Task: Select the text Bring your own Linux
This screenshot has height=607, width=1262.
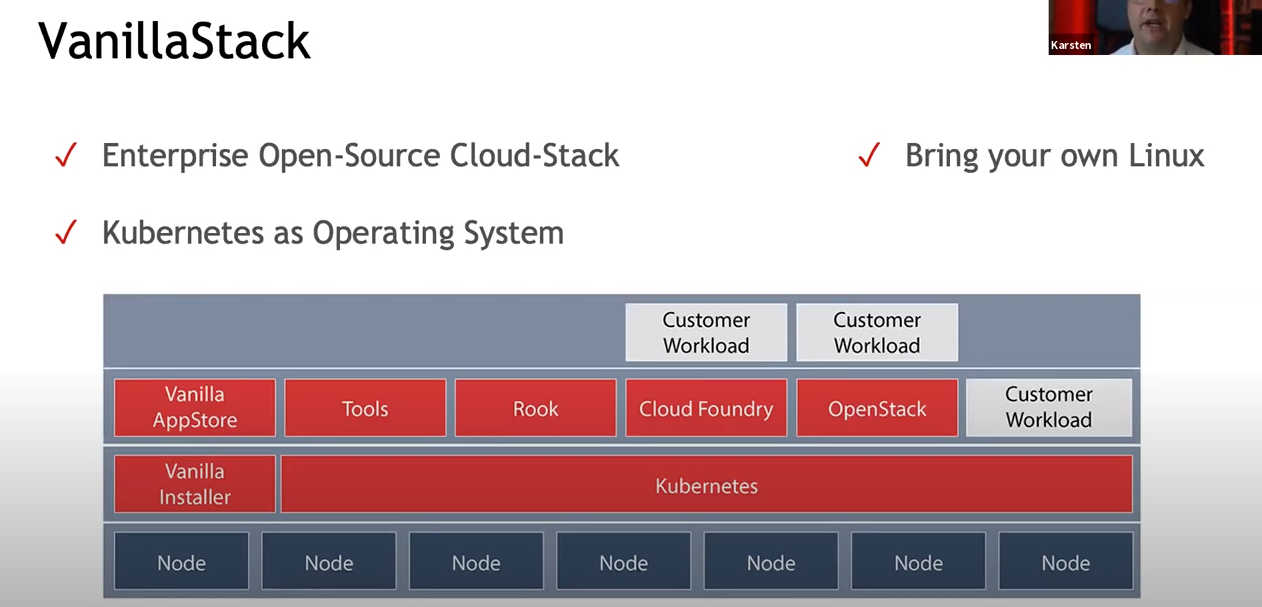Action: coord(1055,156)
